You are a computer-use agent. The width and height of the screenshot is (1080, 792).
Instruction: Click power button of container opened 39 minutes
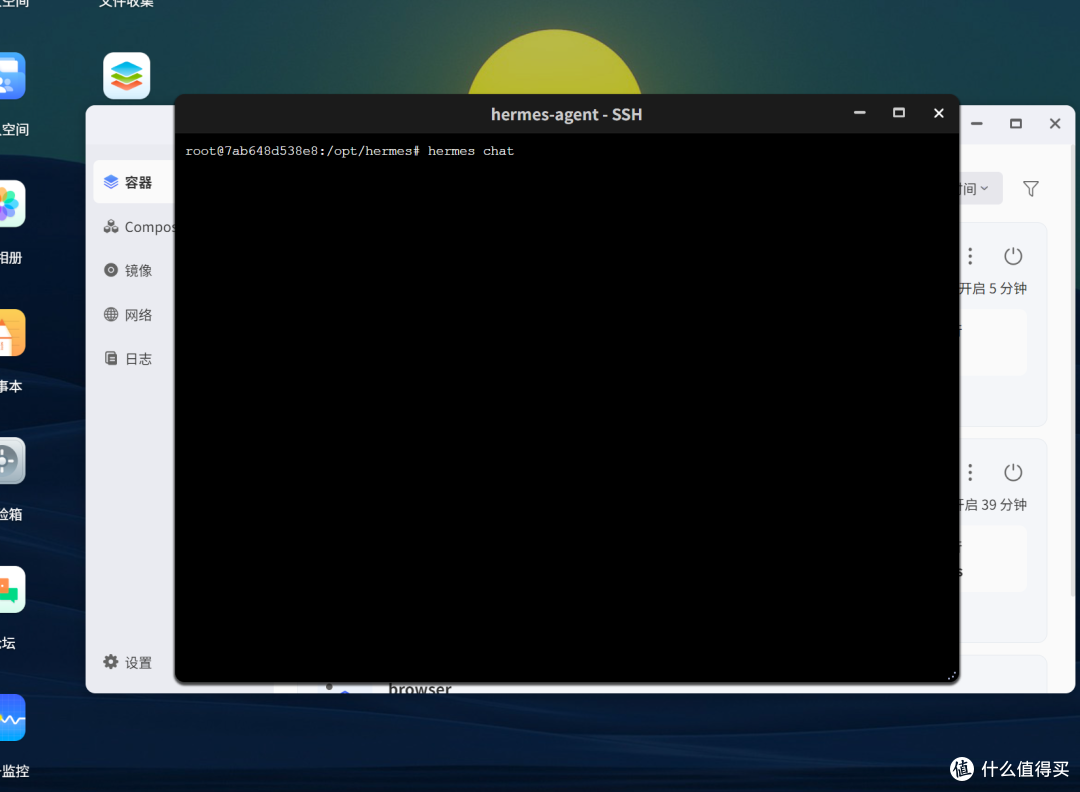pos(1012,472)
